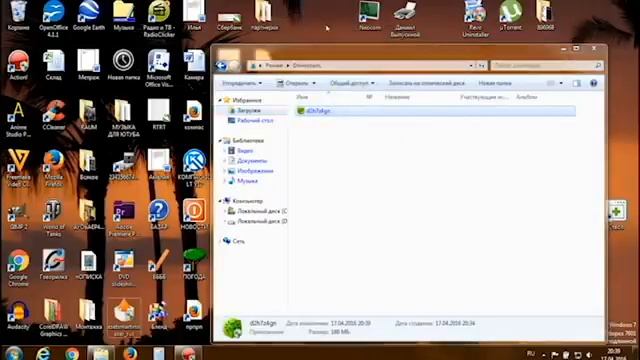Open the Музыка folder on the desktop

(124, 16)
